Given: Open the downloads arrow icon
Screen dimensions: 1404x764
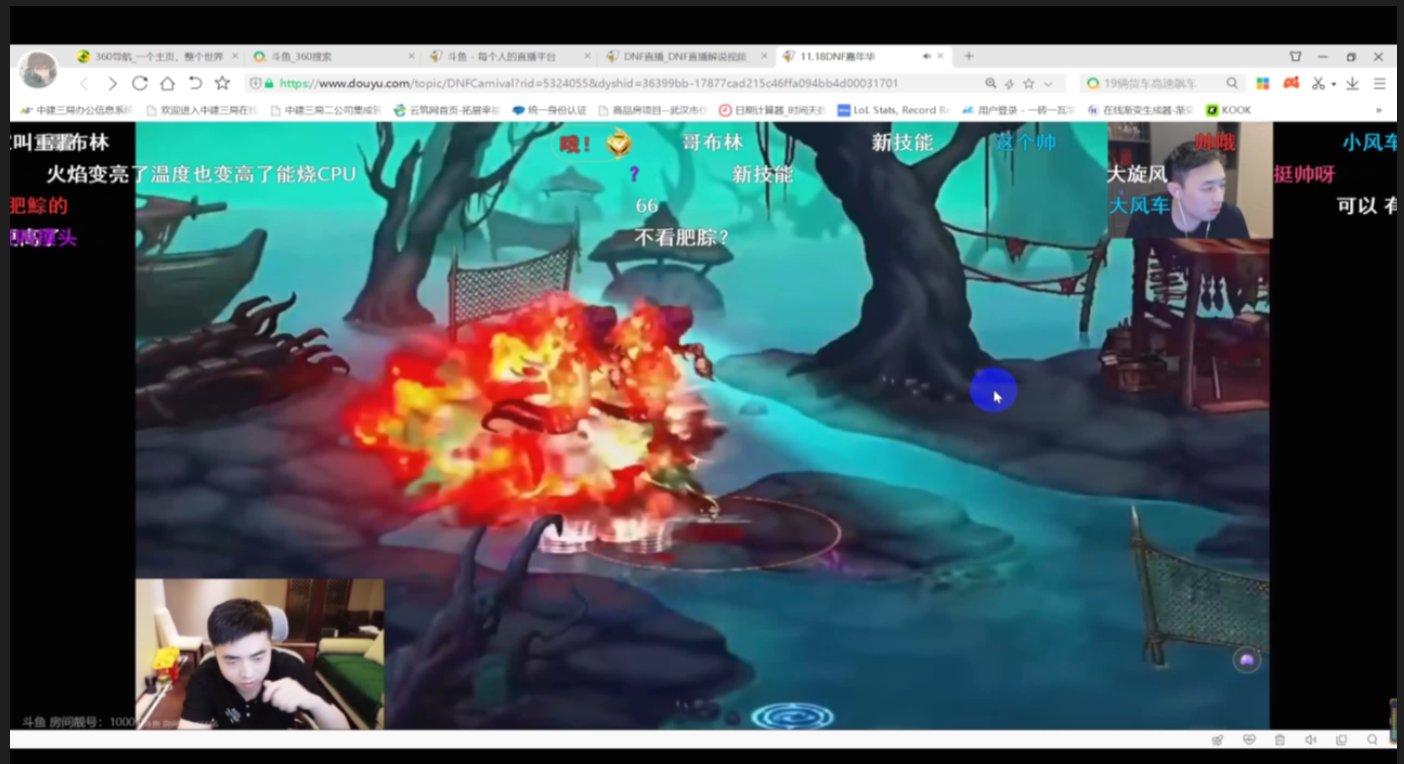Looking at the screenshot, I should click(x=1353, y=83).
